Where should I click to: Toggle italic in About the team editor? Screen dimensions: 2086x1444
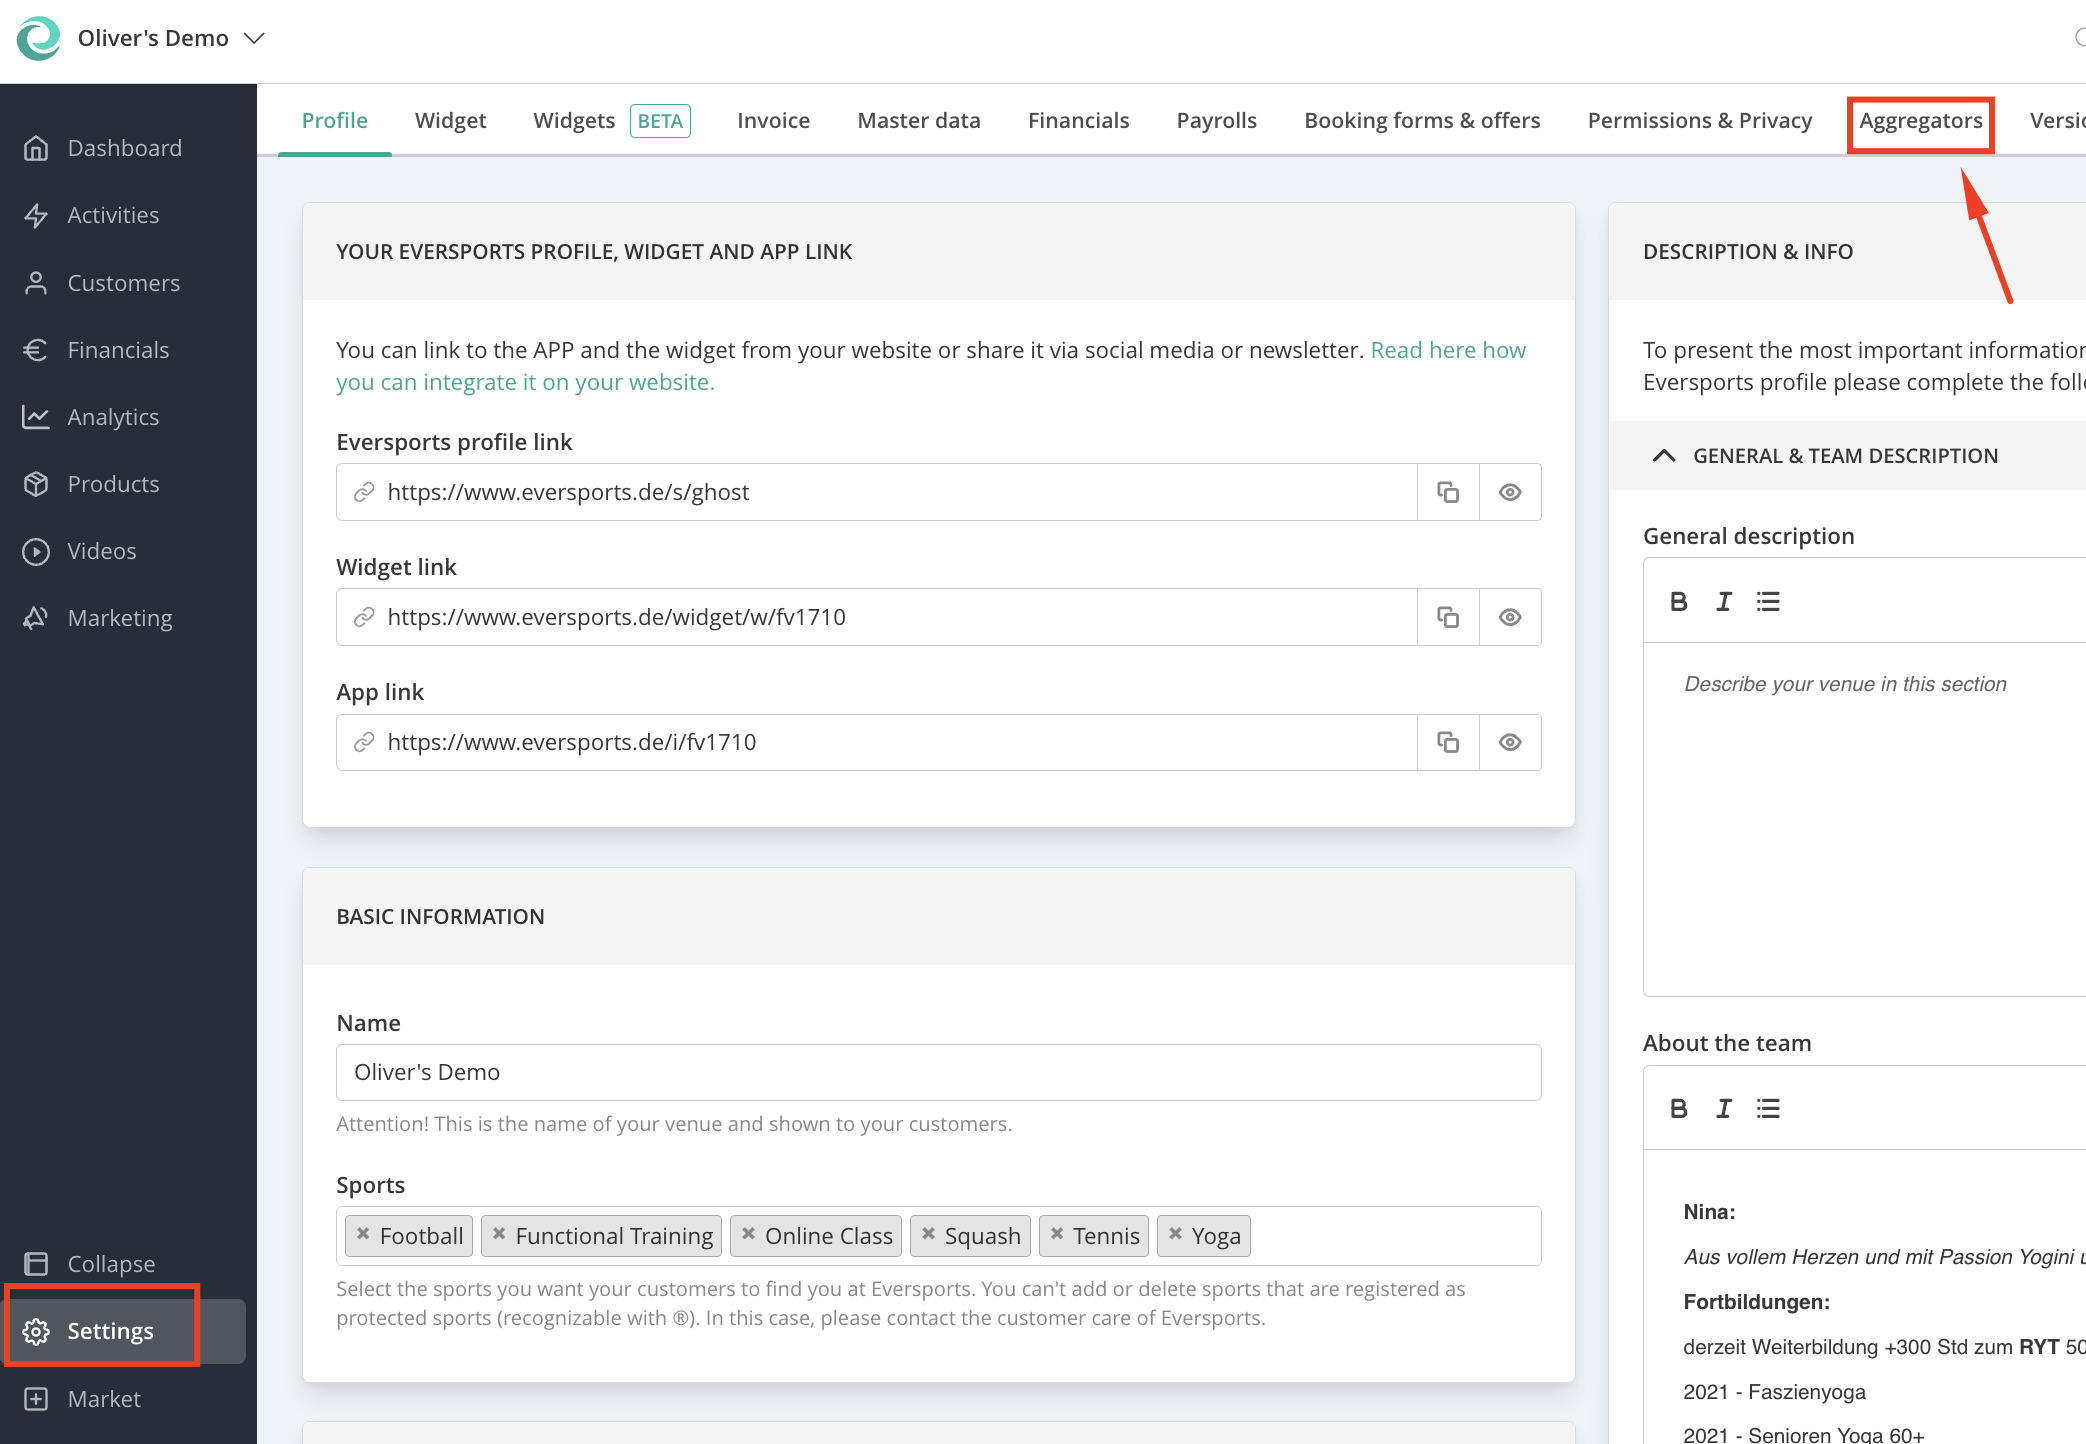pyautogui.click(x=1724, y=1108)
